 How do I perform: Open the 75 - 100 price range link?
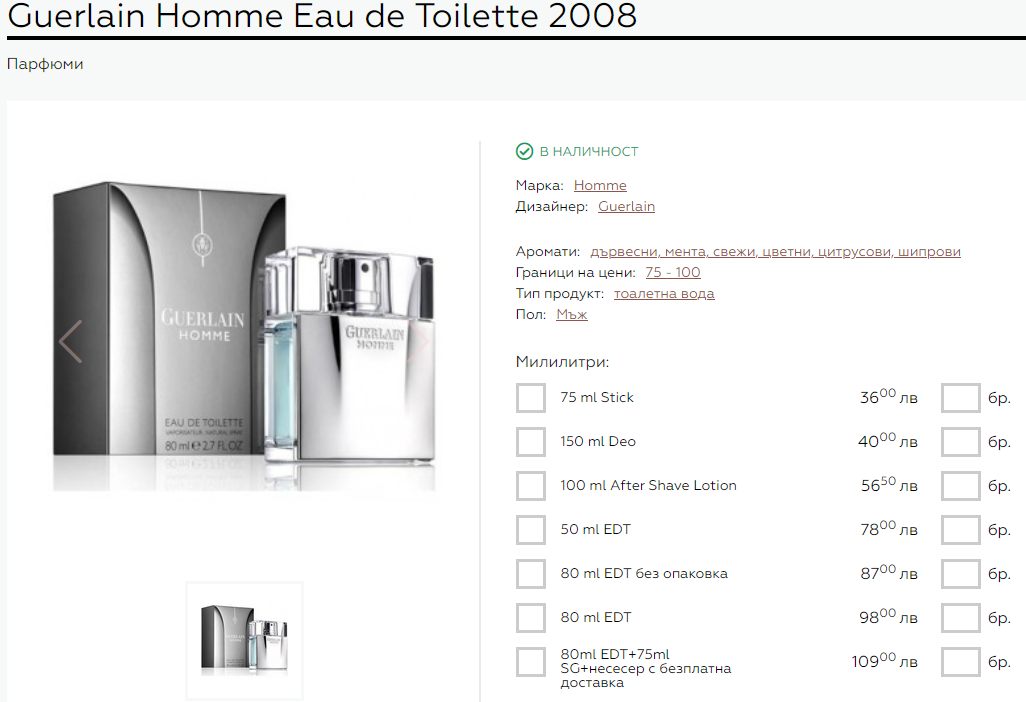coord(673,273)
